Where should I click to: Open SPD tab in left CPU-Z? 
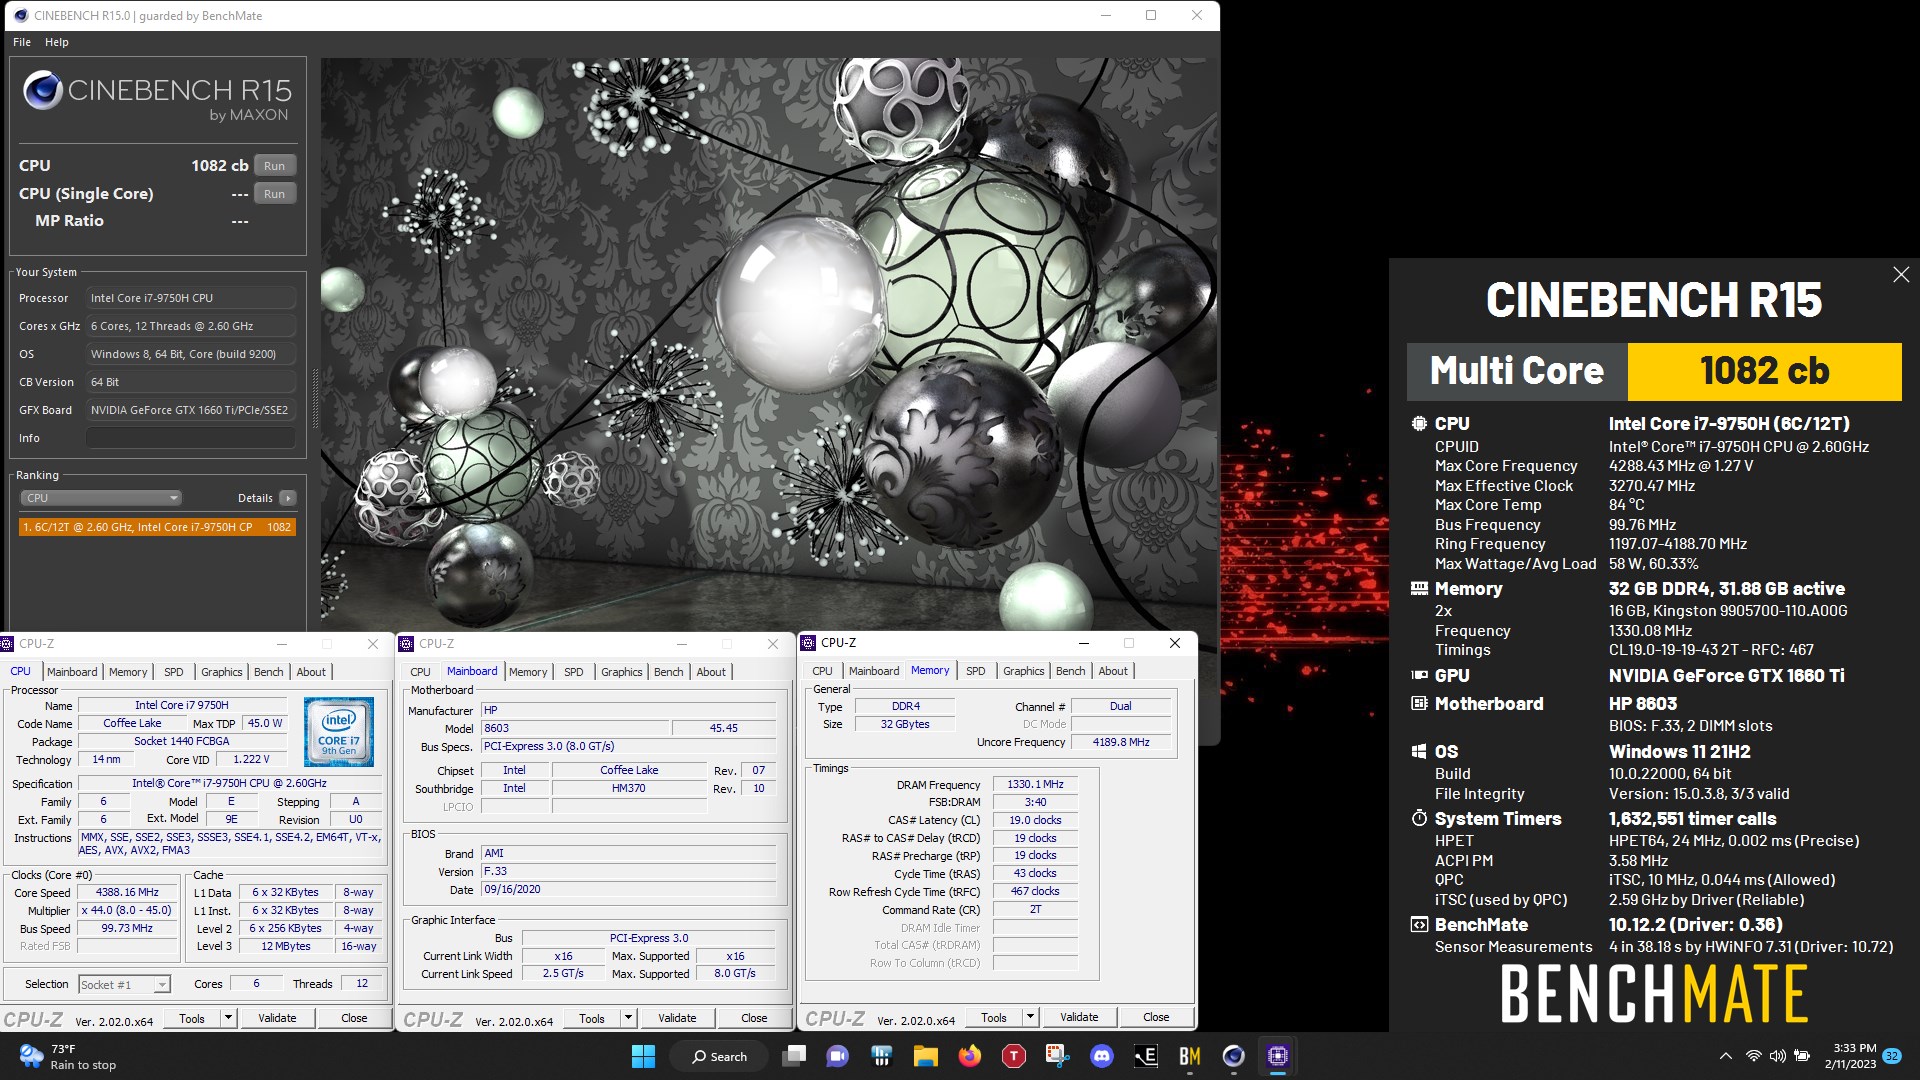point(174,672)
